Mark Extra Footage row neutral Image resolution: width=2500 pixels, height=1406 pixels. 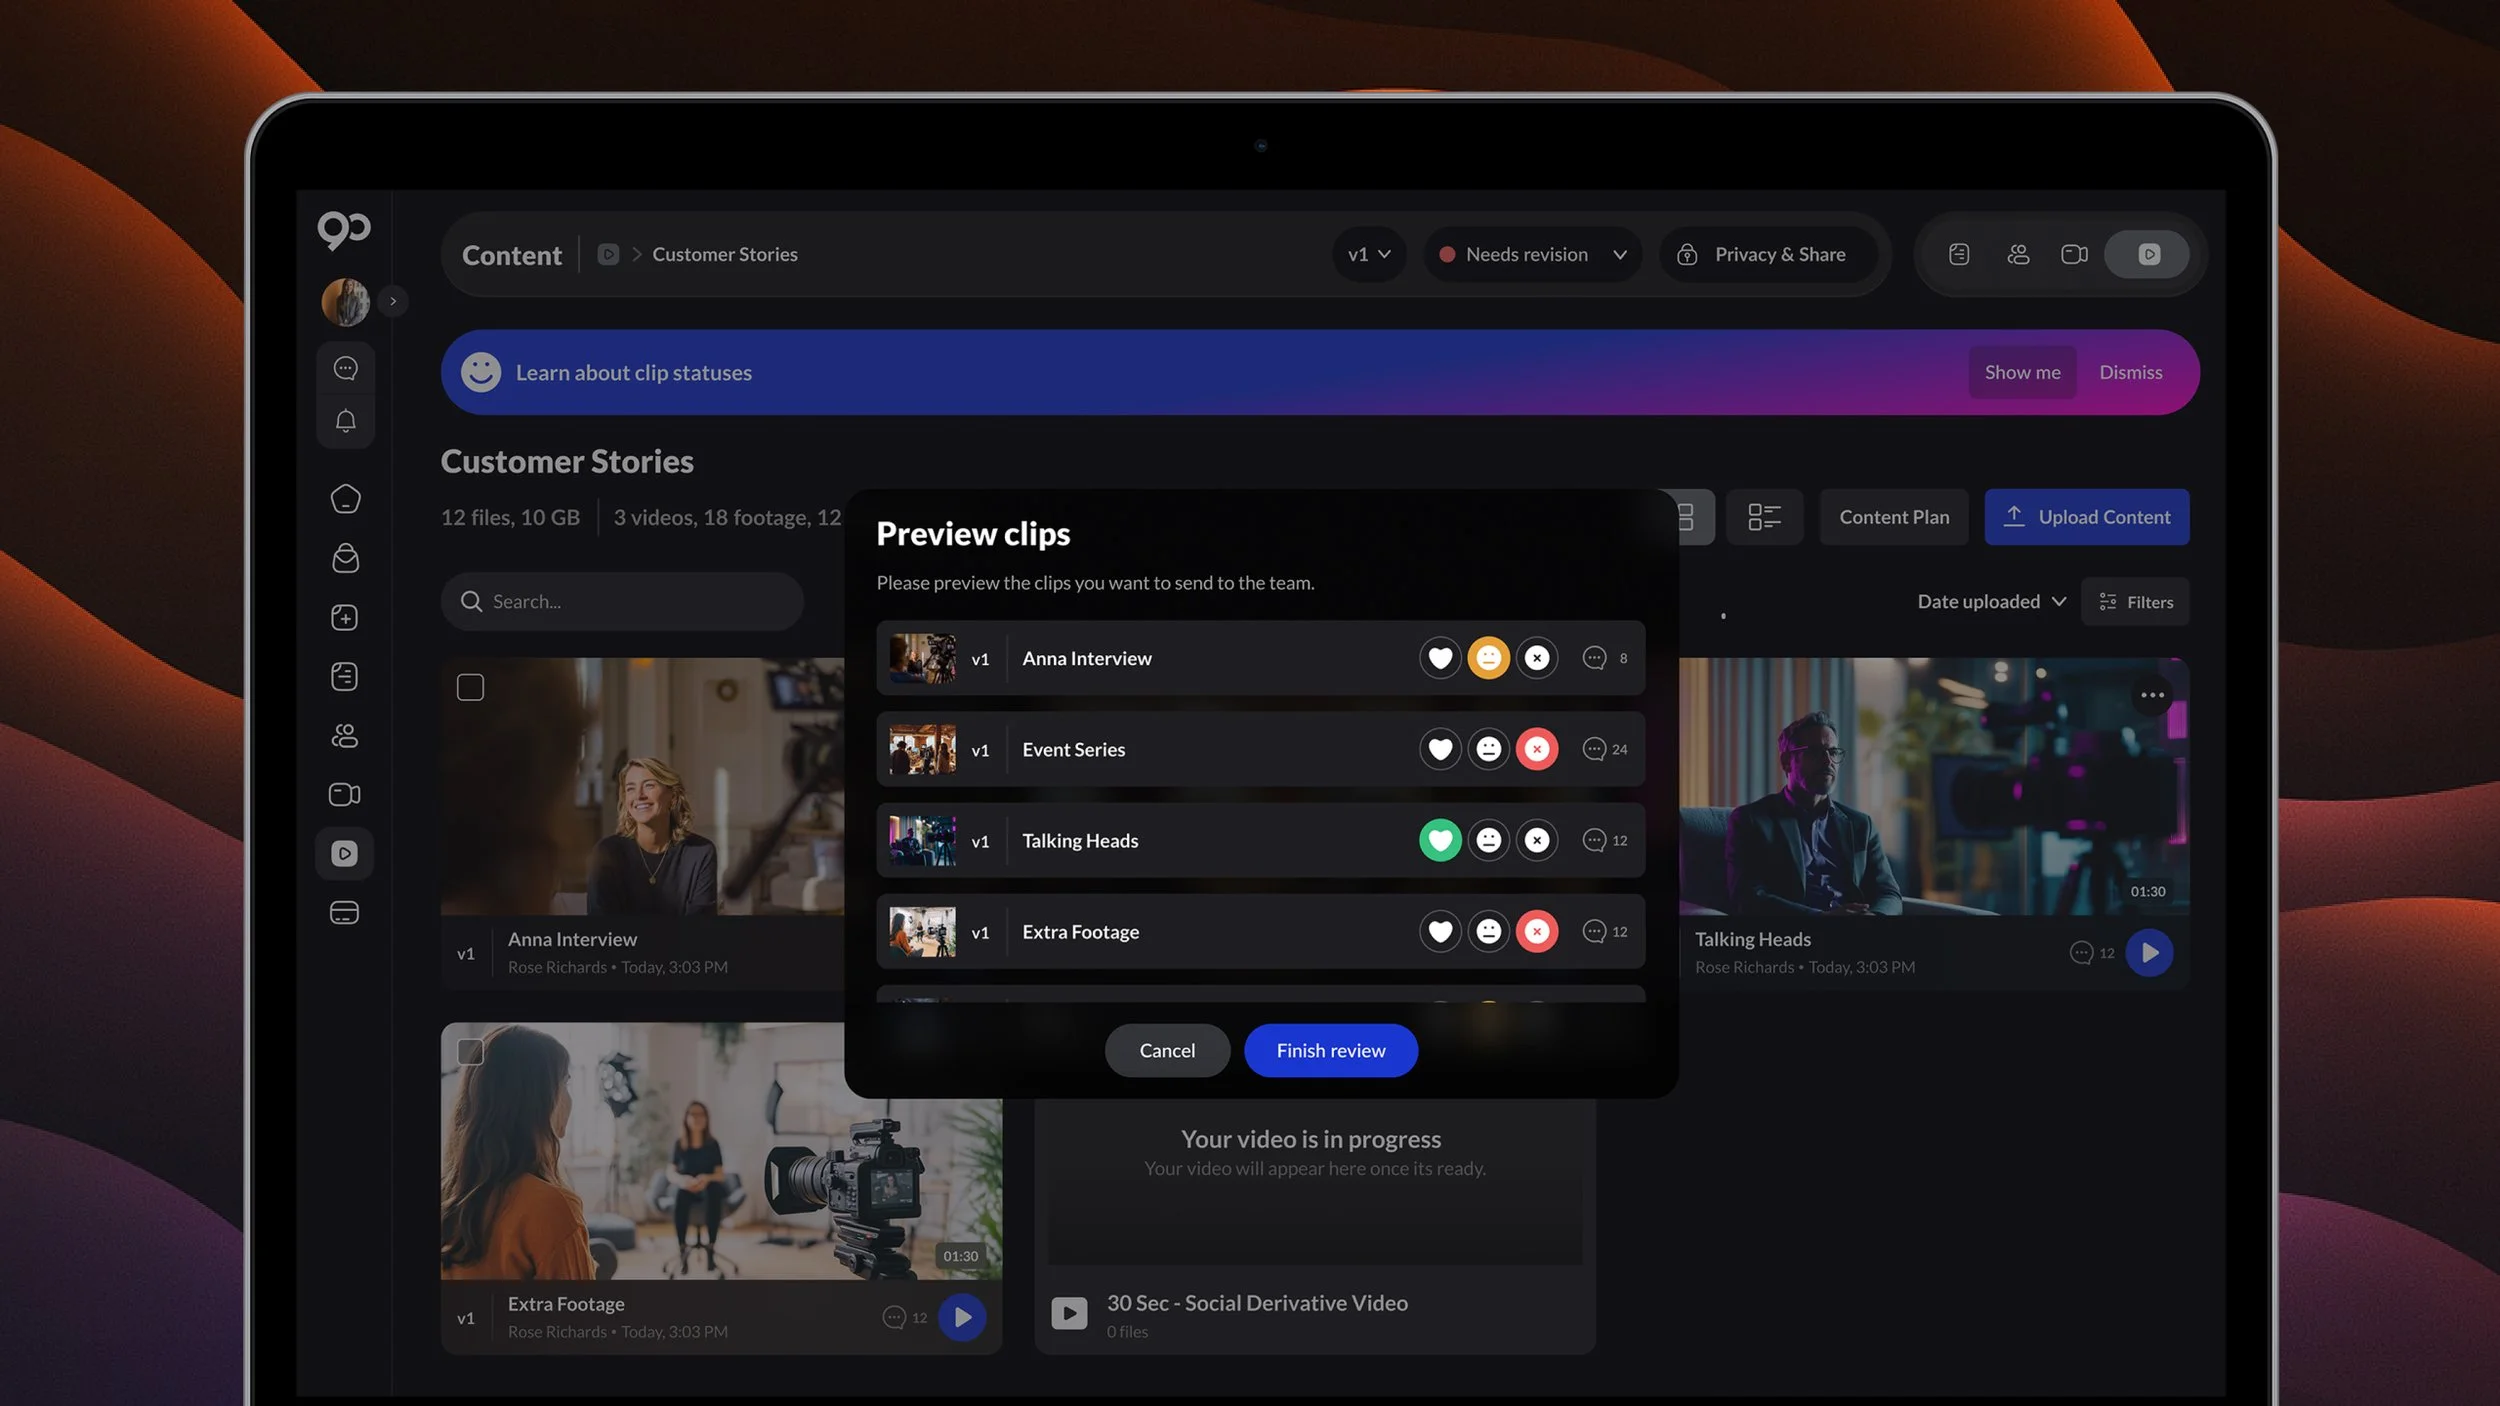tap(1488, 931)
